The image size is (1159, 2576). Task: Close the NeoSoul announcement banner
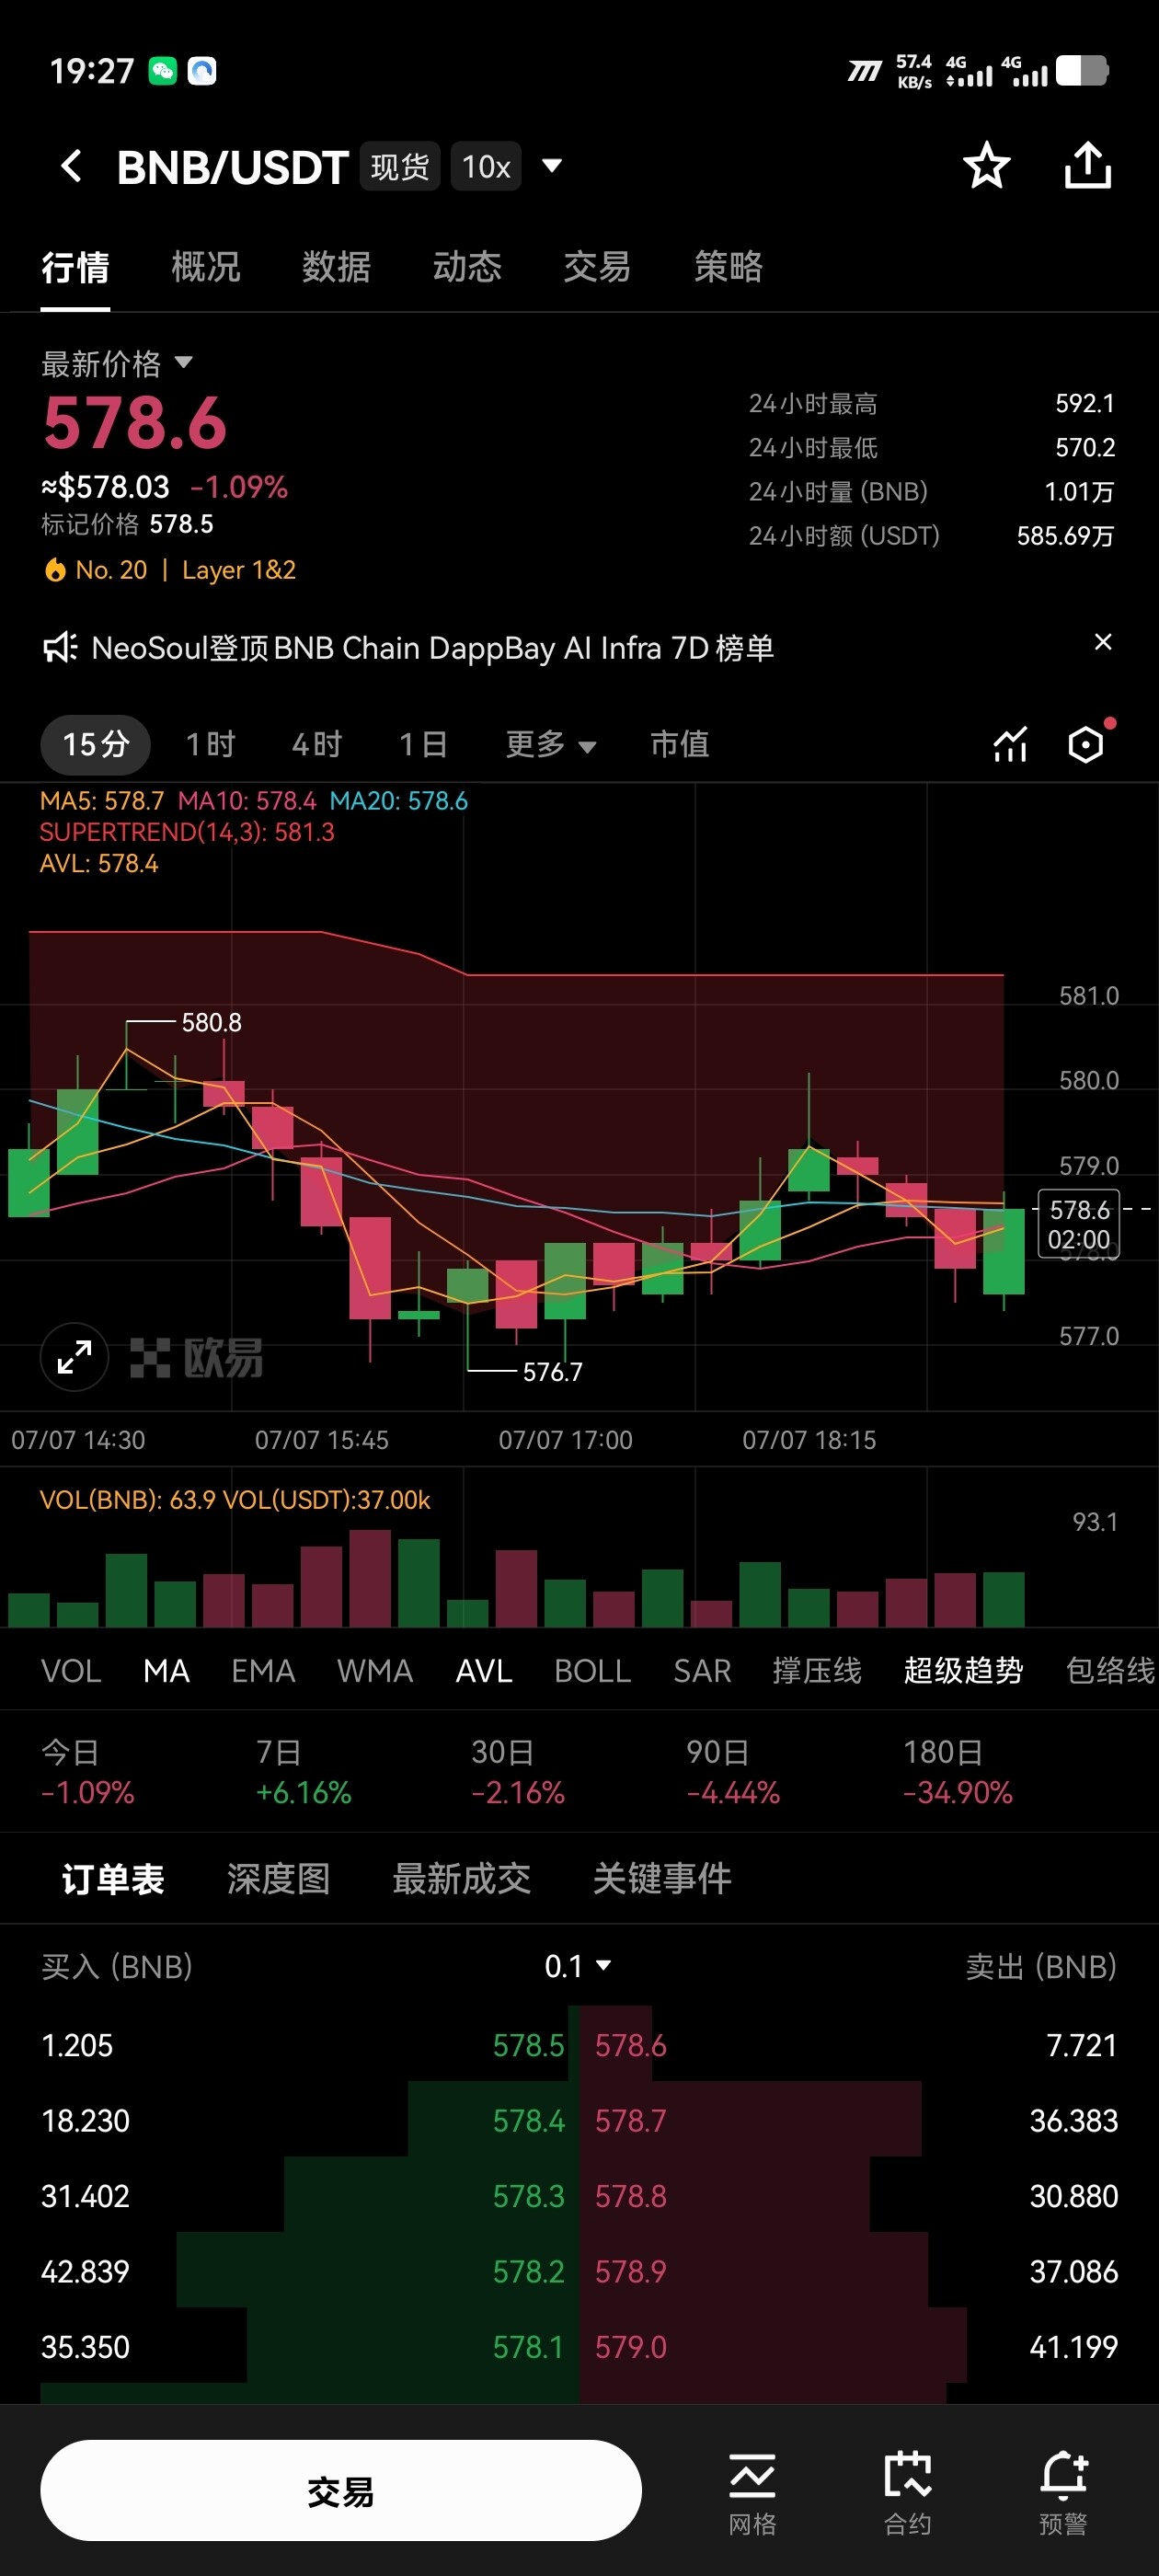(x=1103, y=642)
